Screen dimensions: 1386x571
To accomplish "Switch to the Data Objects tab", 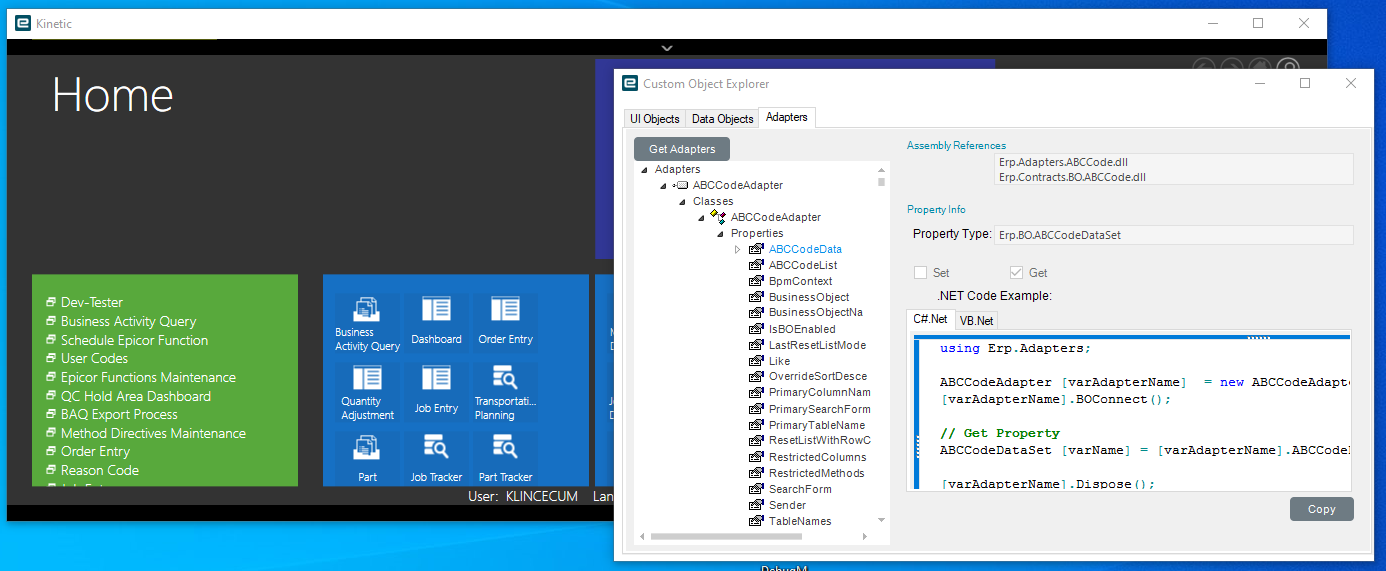I will tap(722, 118).
